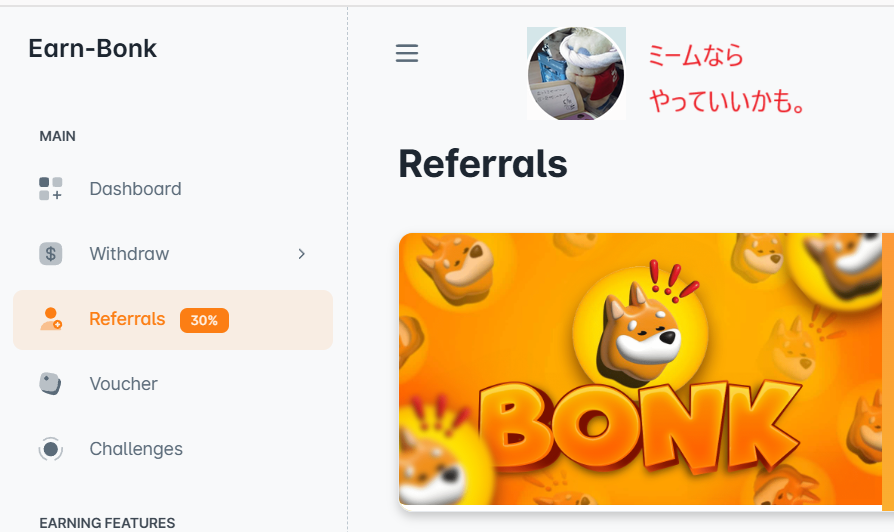
Task: Click the Referrals page heading
Action: [x=482, y=164]
